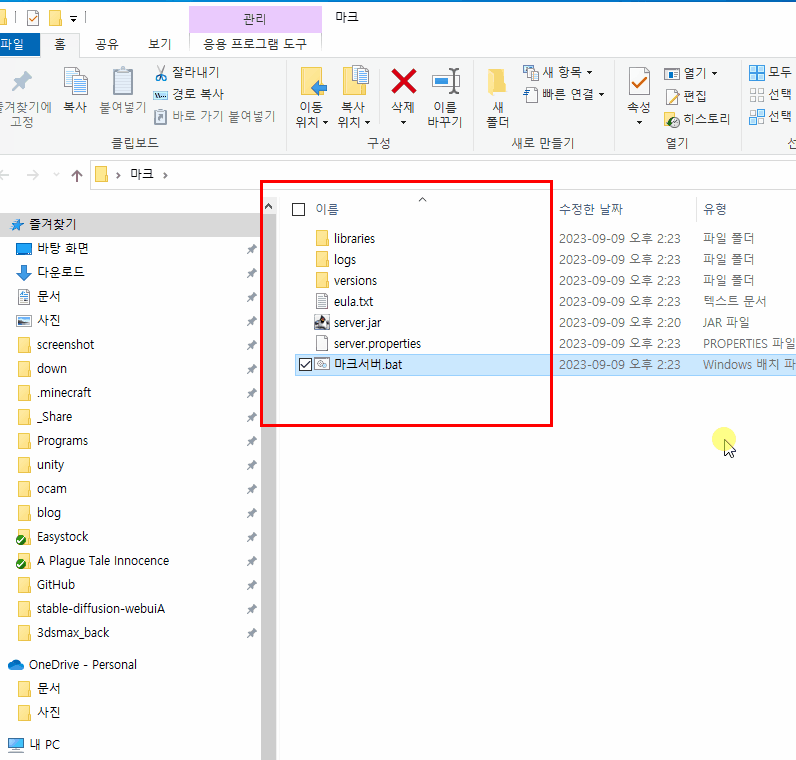Click the Back arrow navigation button
The width and height of the screenshot is (796, 760).
[5, 176]
